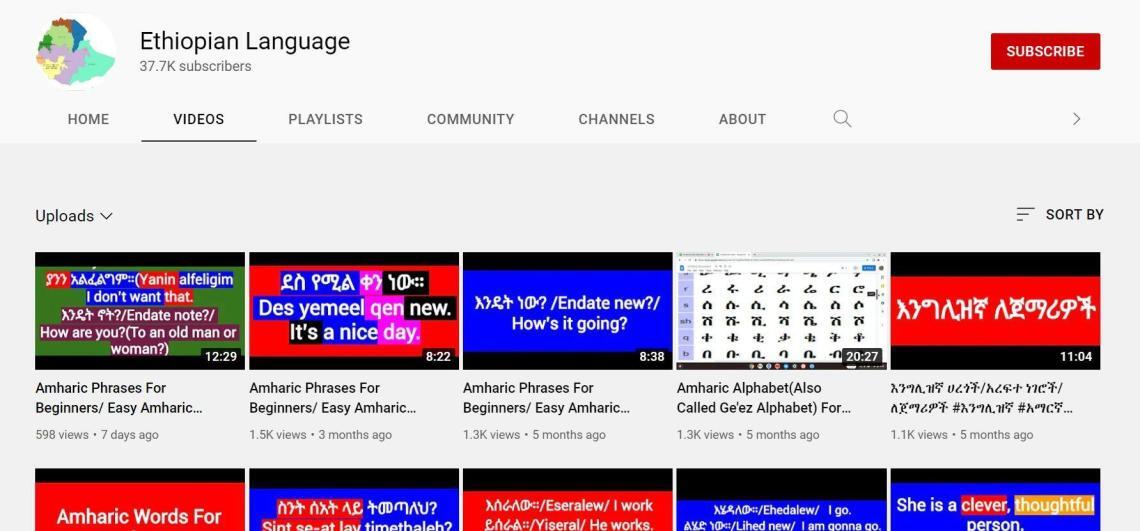The height and width of the screenshot is (531, 1140).
Task: Go to the COMMUNITY tab
Action: [x=470, y=119]
